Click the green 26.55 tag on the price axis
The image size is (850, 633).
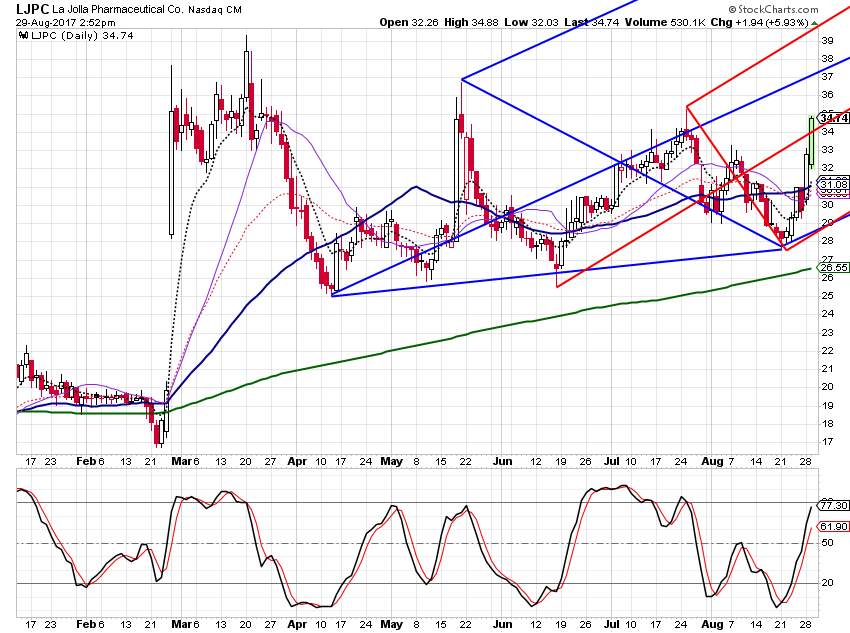coord(834,267)
